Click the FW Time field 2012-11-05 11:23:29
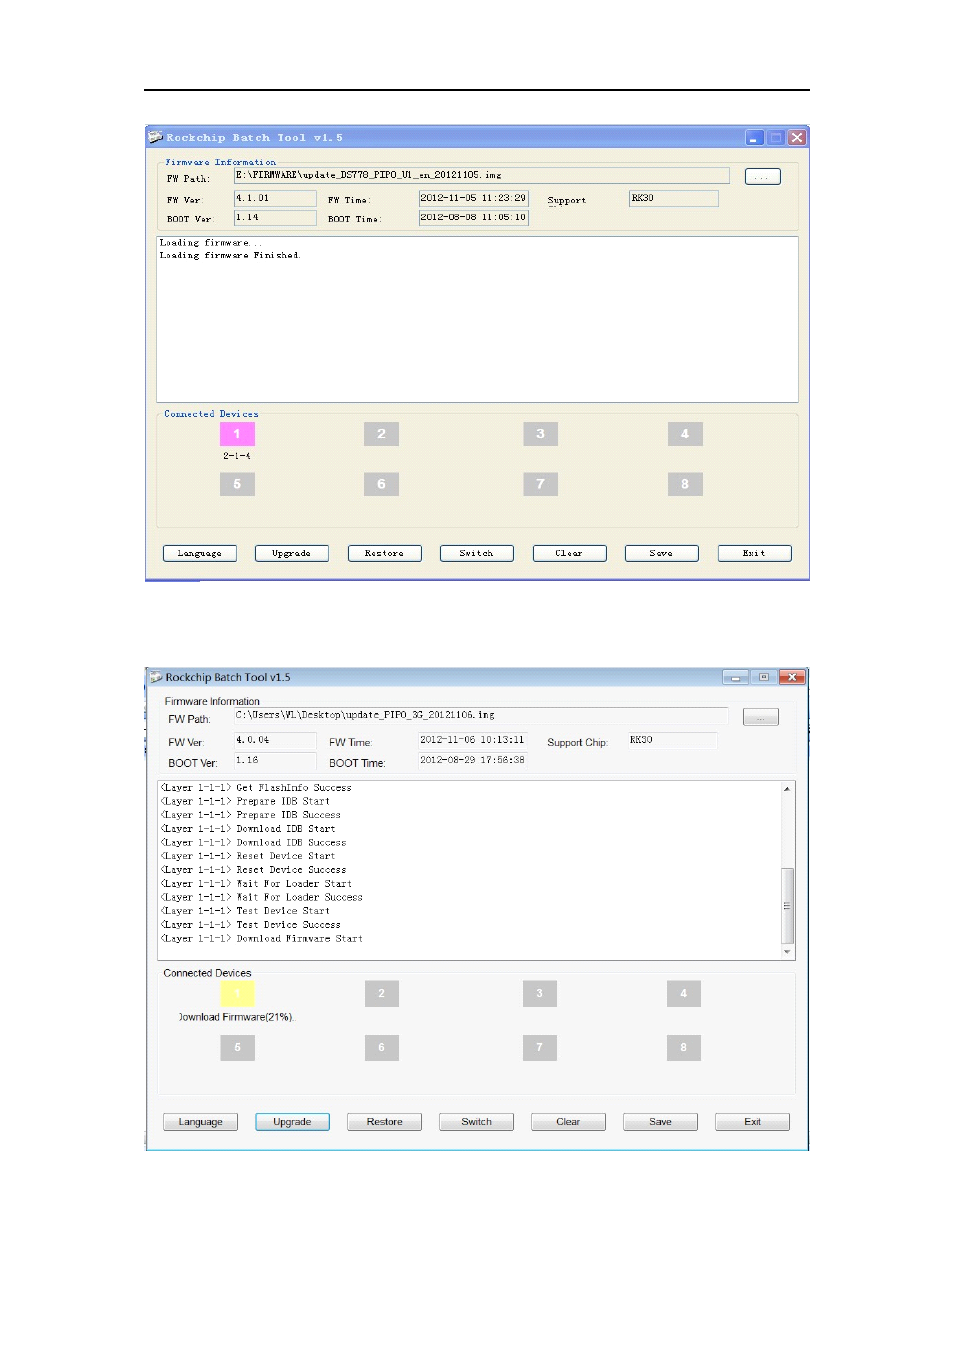Image resolution: width=955 pixels, height=1350 pixels. (x=473, y=198)
